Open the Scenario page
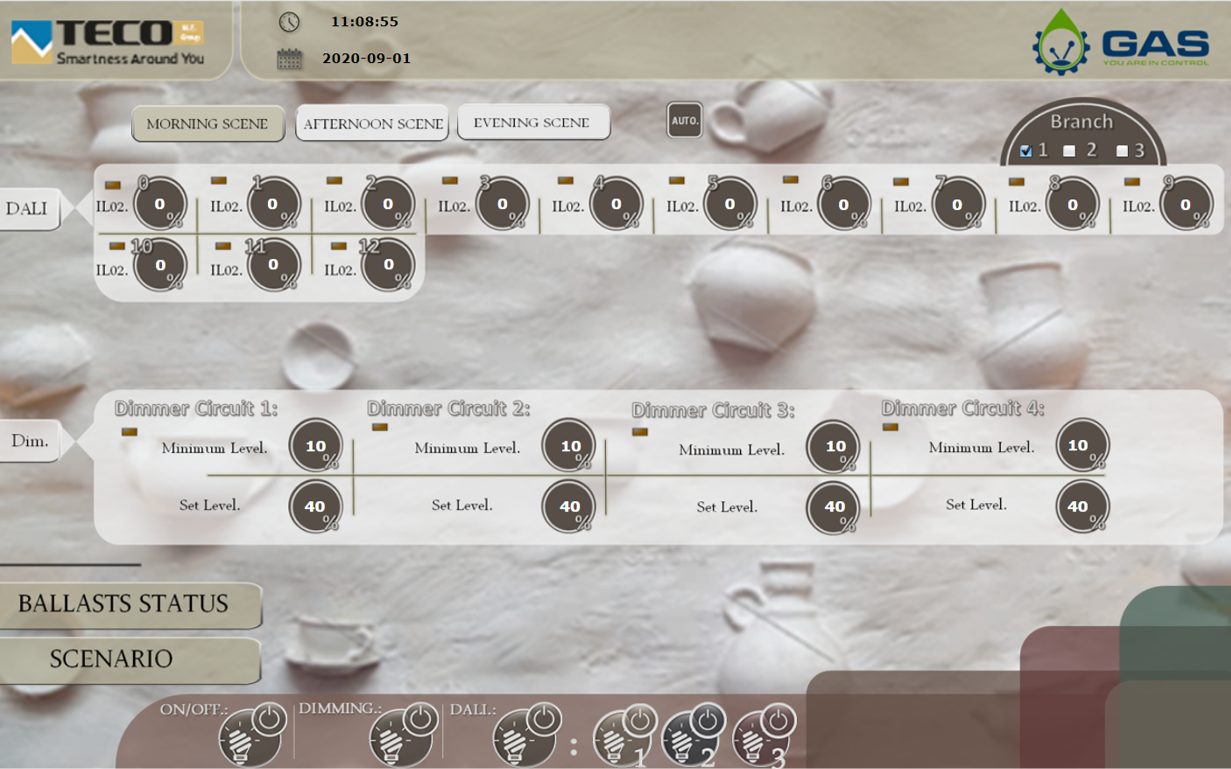 112,659
